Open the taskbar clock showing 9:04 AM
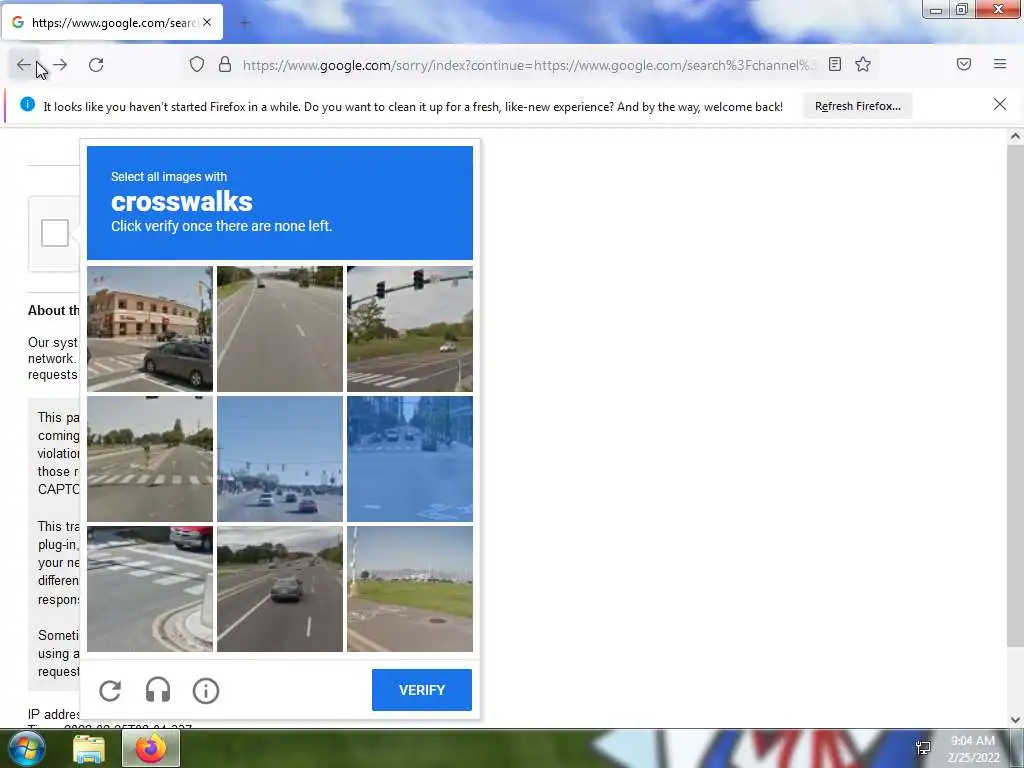This screenshot has height=768, width=1024. pyautogui.click(x=973, y=749)
